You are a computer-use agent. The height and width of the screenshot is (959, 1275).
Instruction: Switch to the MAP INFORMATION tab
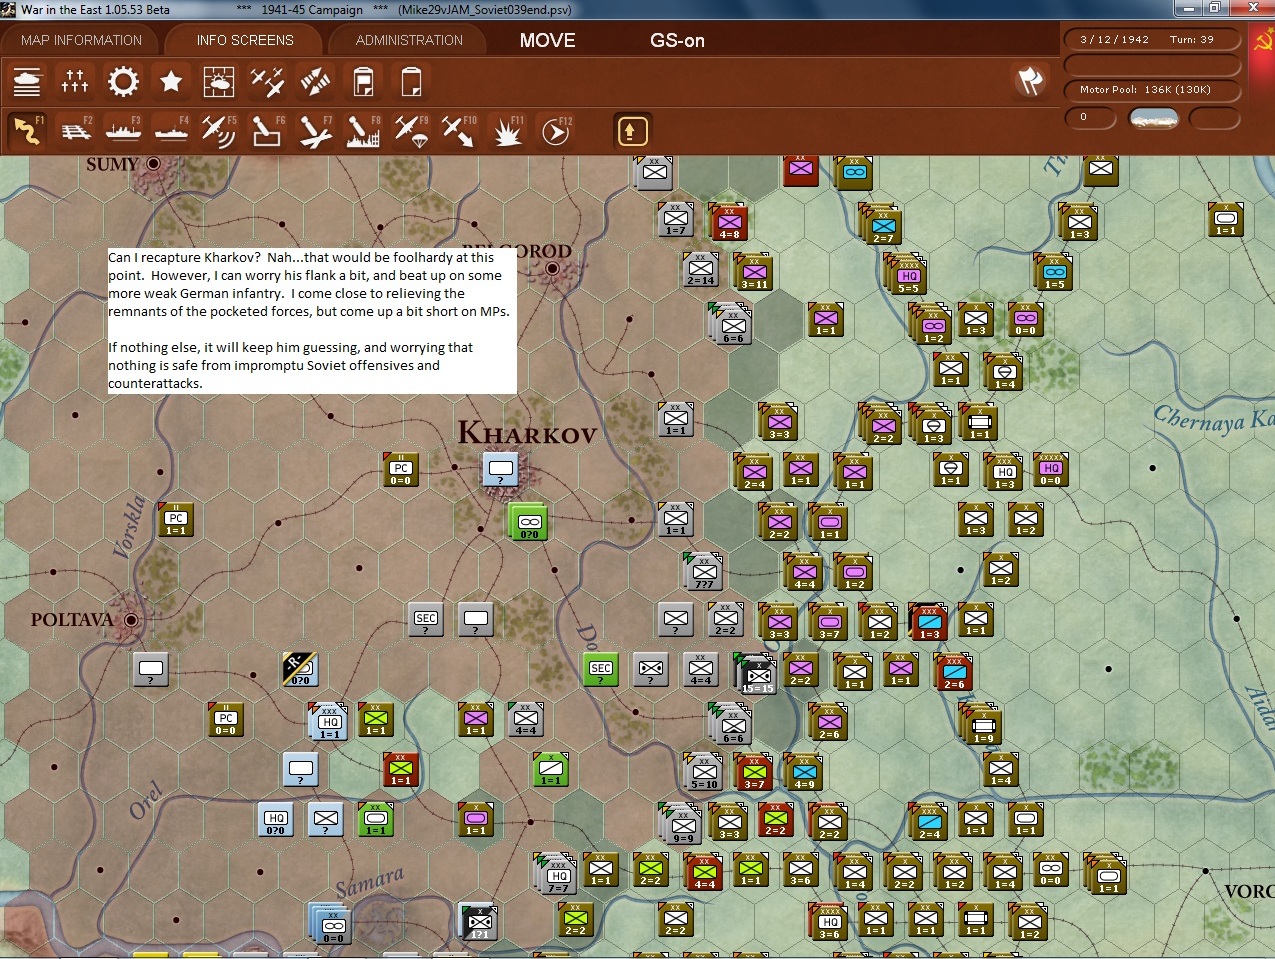82,40
